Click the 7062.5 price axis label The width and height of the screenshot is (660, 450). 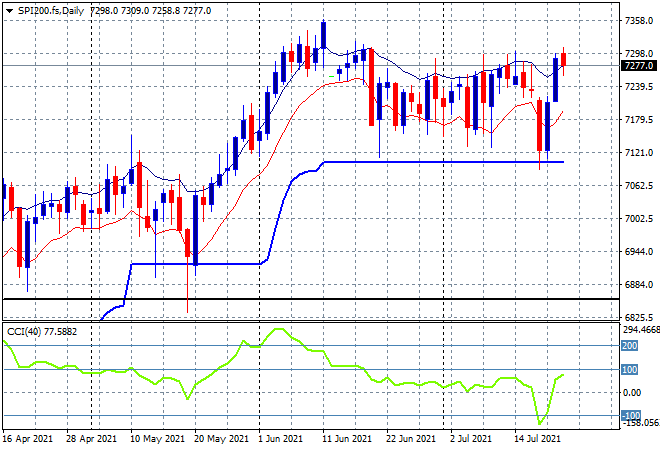coord(639,186)
